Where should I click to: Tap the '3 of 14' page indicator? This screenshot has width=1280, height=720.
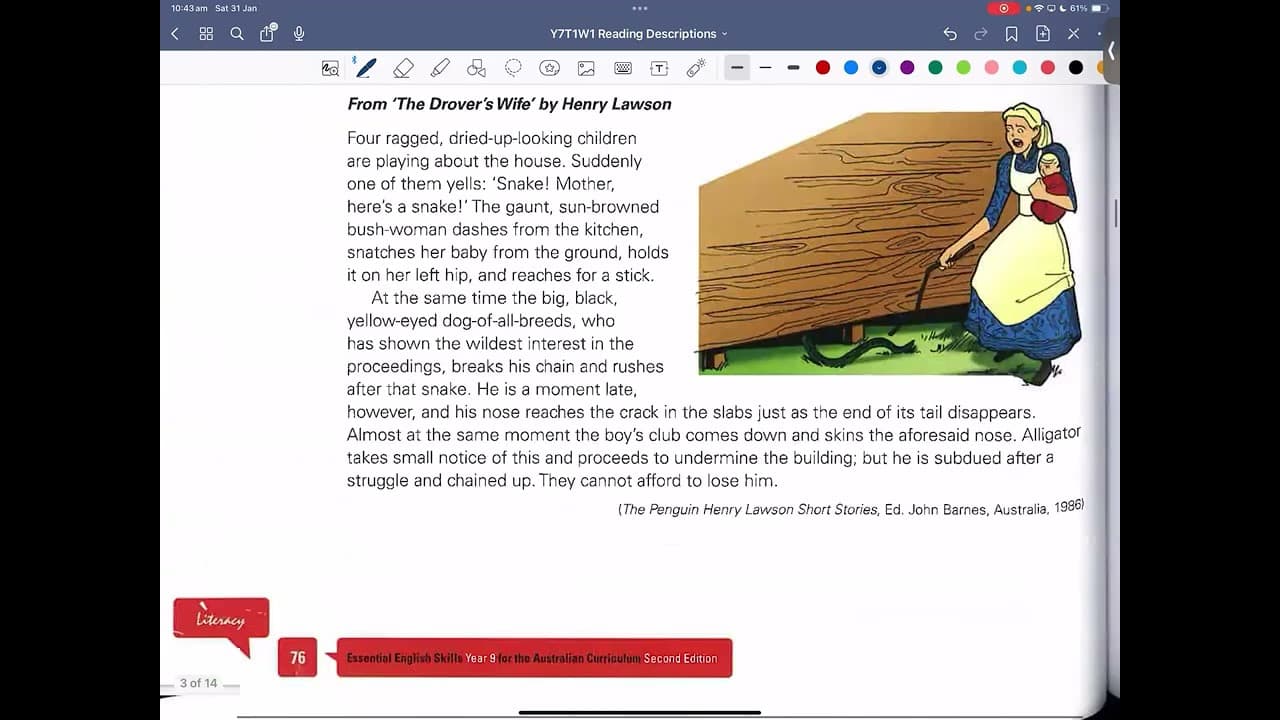pyautogui.click(x=198, y=683)
